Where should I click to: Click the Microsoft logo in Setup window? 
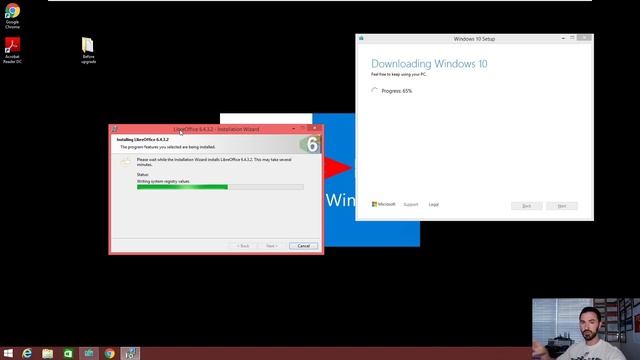pos(384,204)
